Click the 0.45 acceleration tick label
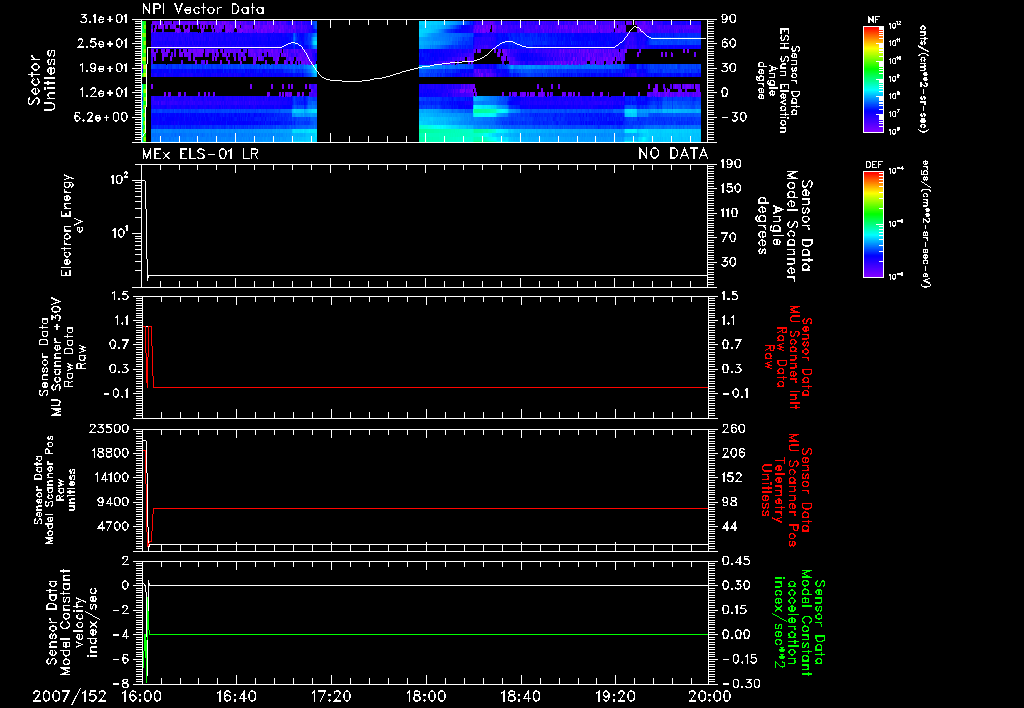1024x708 pixels. (736, 561)
